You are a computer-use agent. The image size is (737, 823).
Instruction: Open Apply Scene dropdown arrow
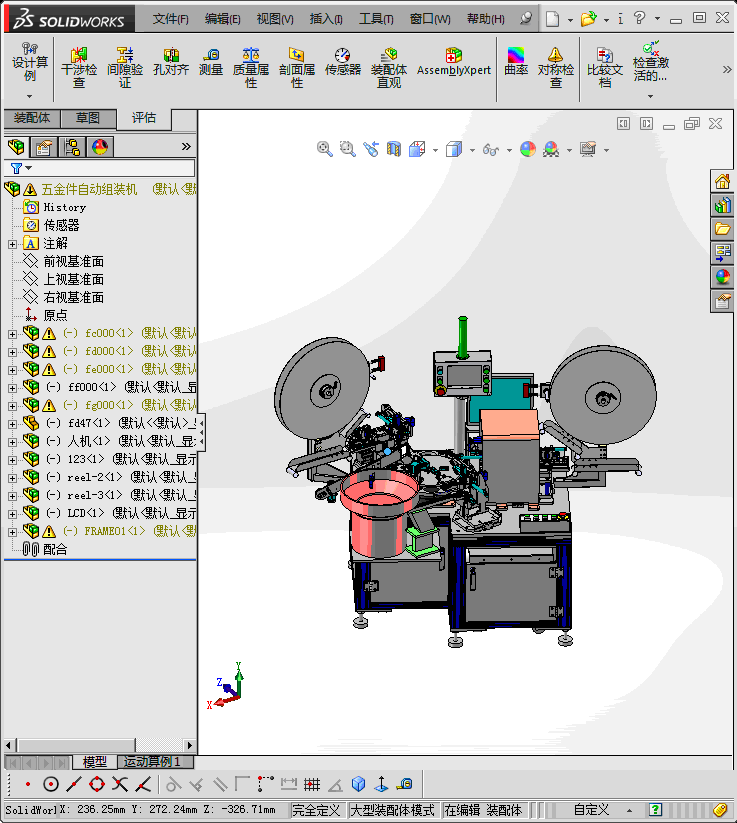(x=569, y=150)
